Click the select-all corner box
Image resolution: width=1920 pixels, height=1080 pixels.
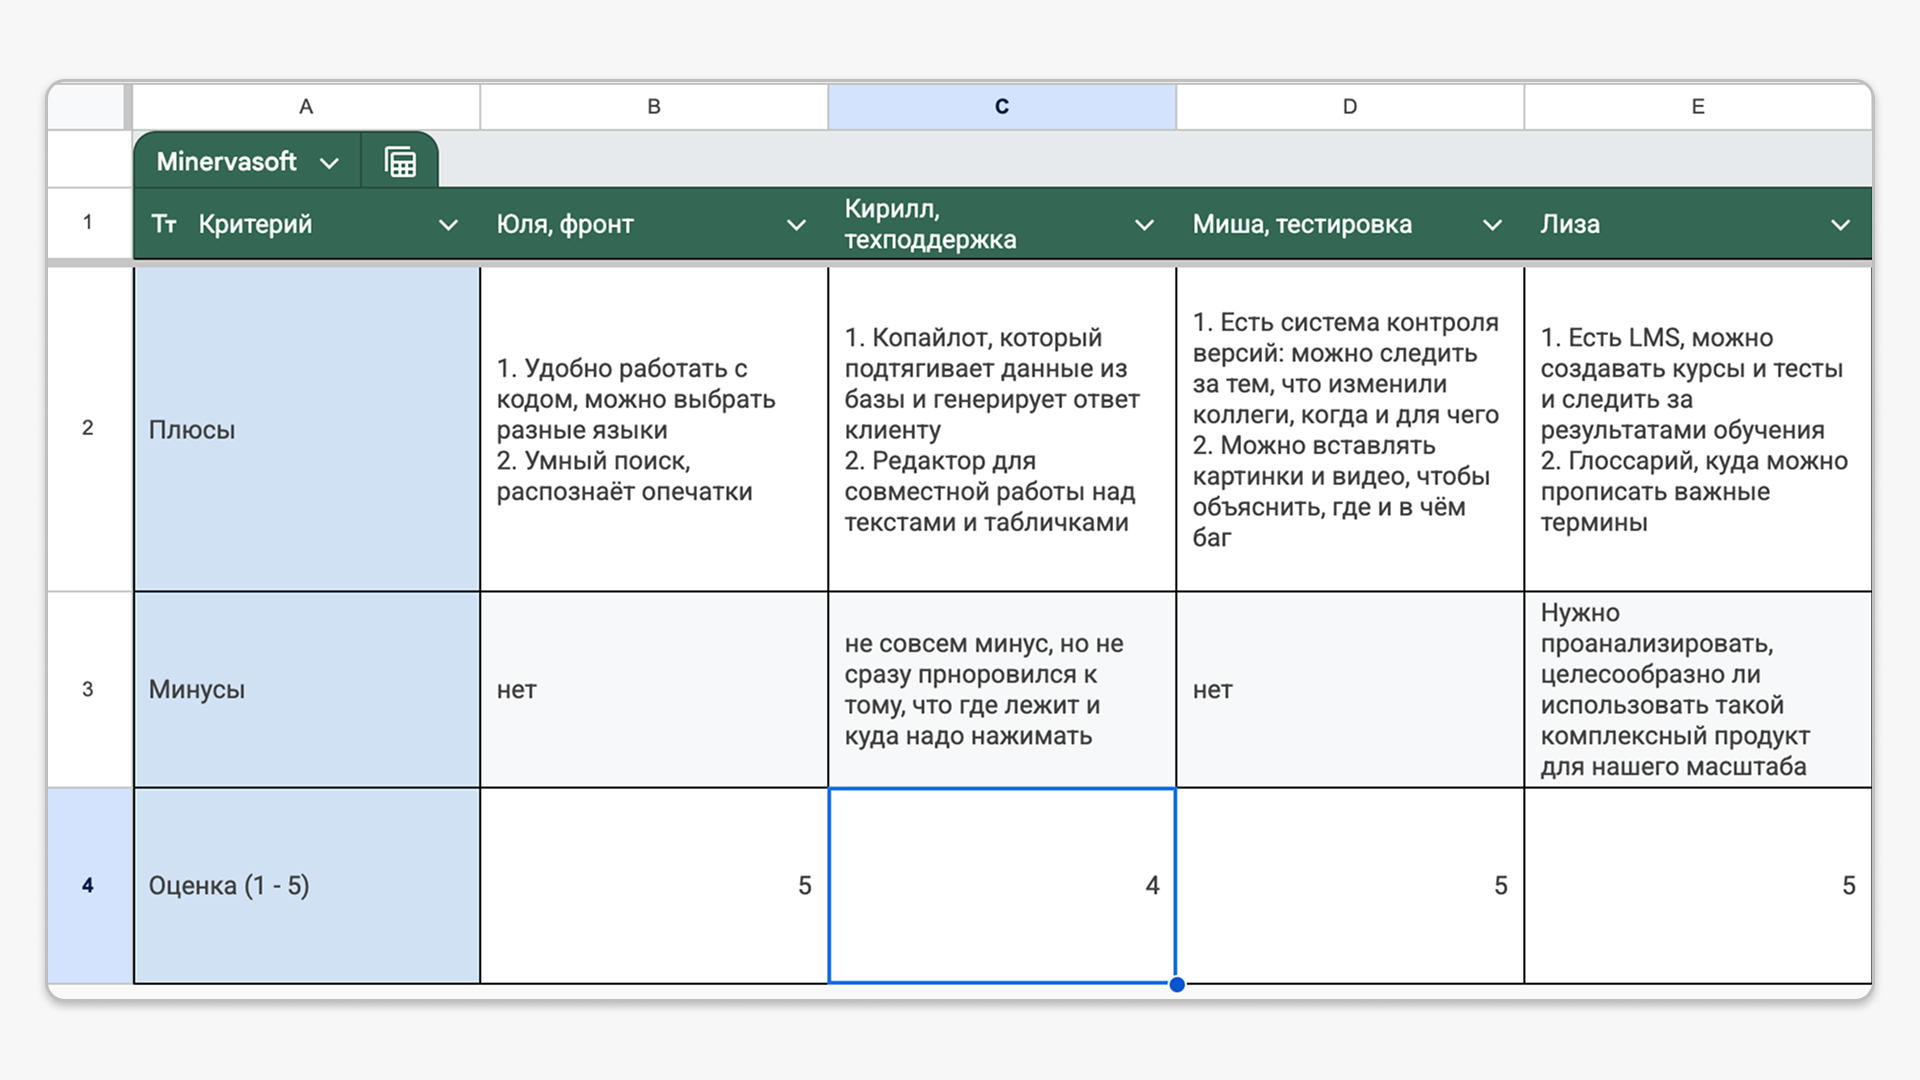pyautogui.click(x=86, y=107)
